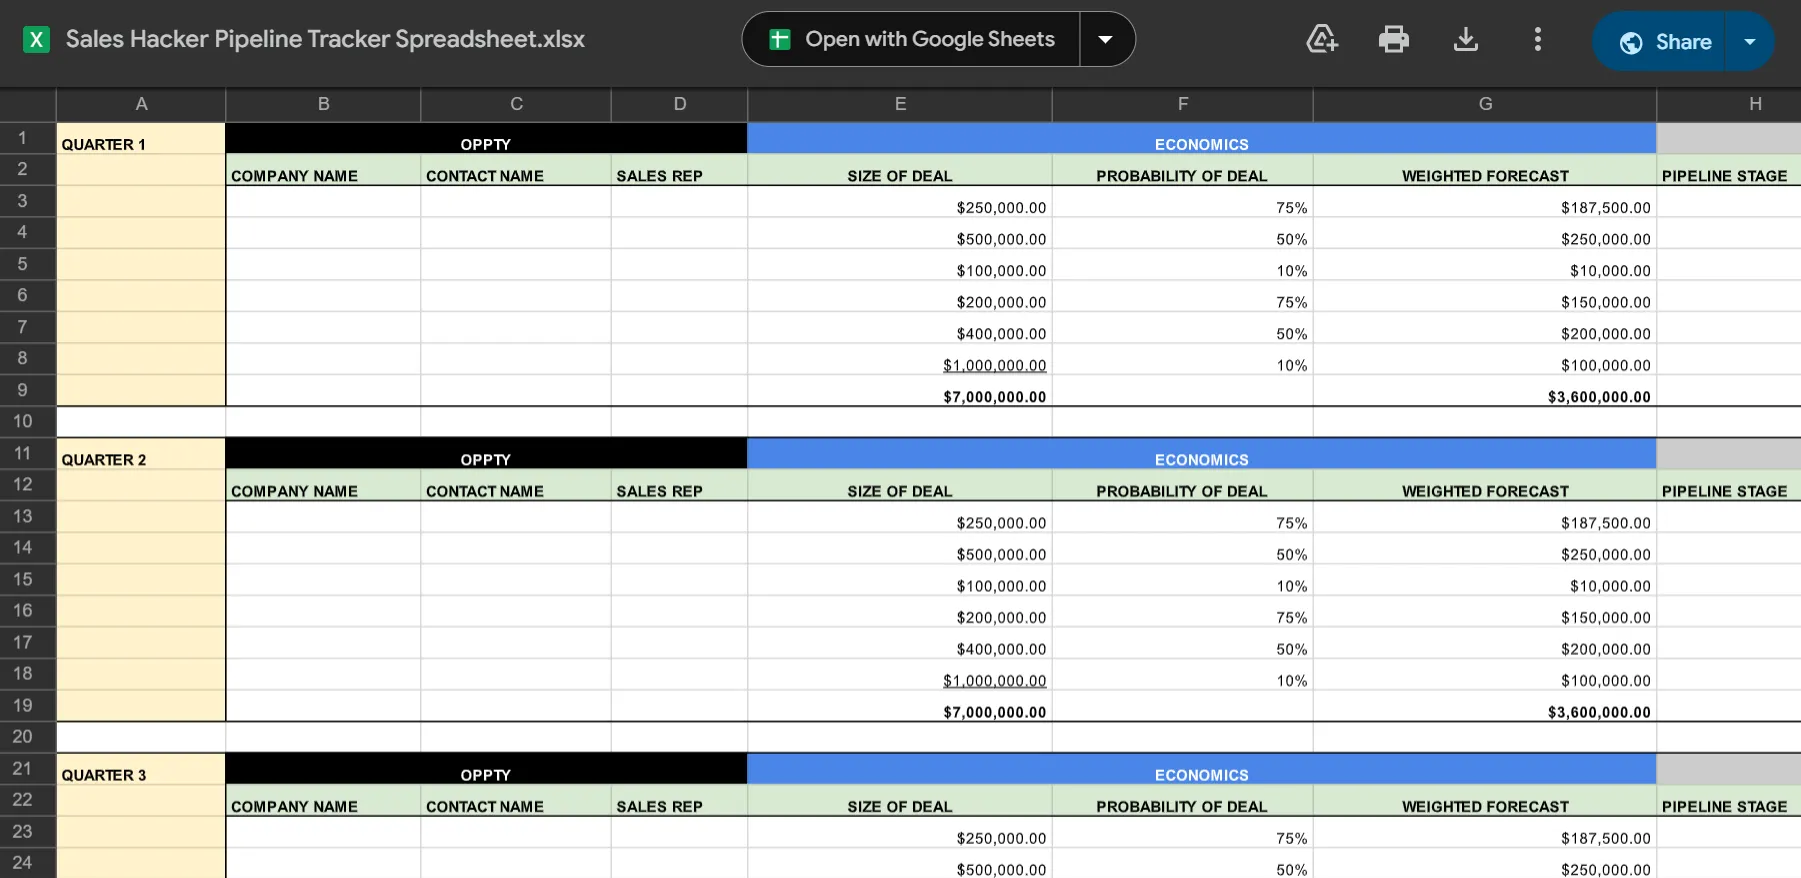Image resolution: width=1801 pixels, height=878 pixels.
Task: Click 10% in row 18
Action: click(1183, 674)
